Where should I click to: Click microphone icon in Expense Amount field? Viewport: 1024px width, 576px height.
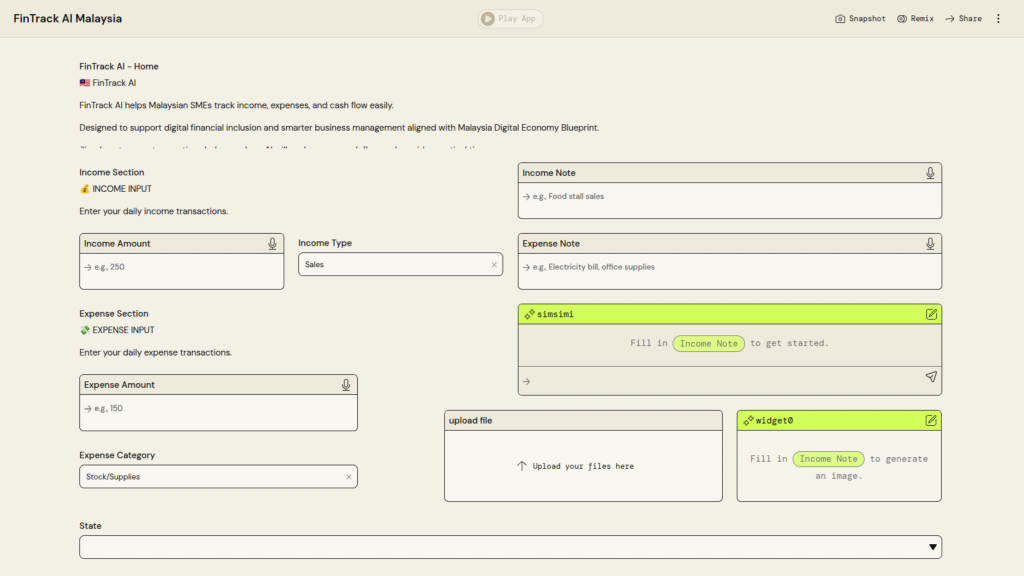(346, 385)
